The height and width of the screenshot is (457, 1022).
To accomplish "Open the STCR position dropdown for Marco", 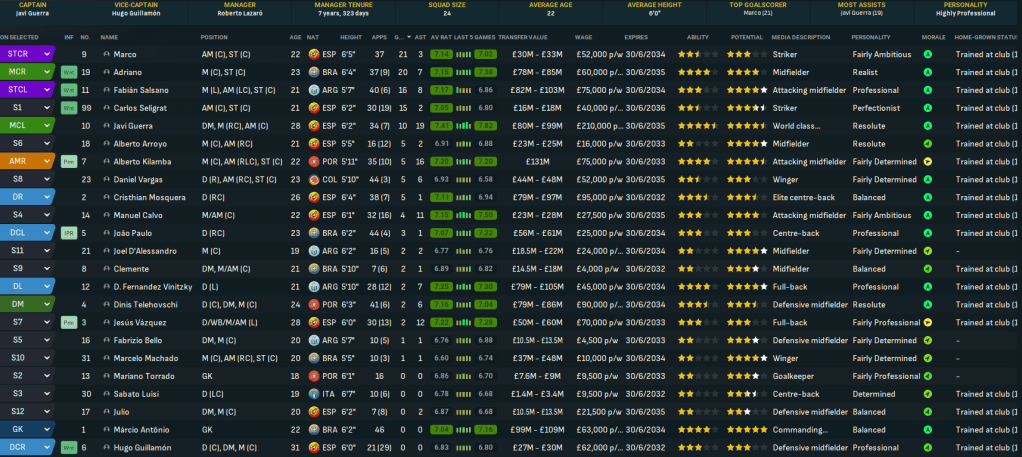I will pos(46,54).
